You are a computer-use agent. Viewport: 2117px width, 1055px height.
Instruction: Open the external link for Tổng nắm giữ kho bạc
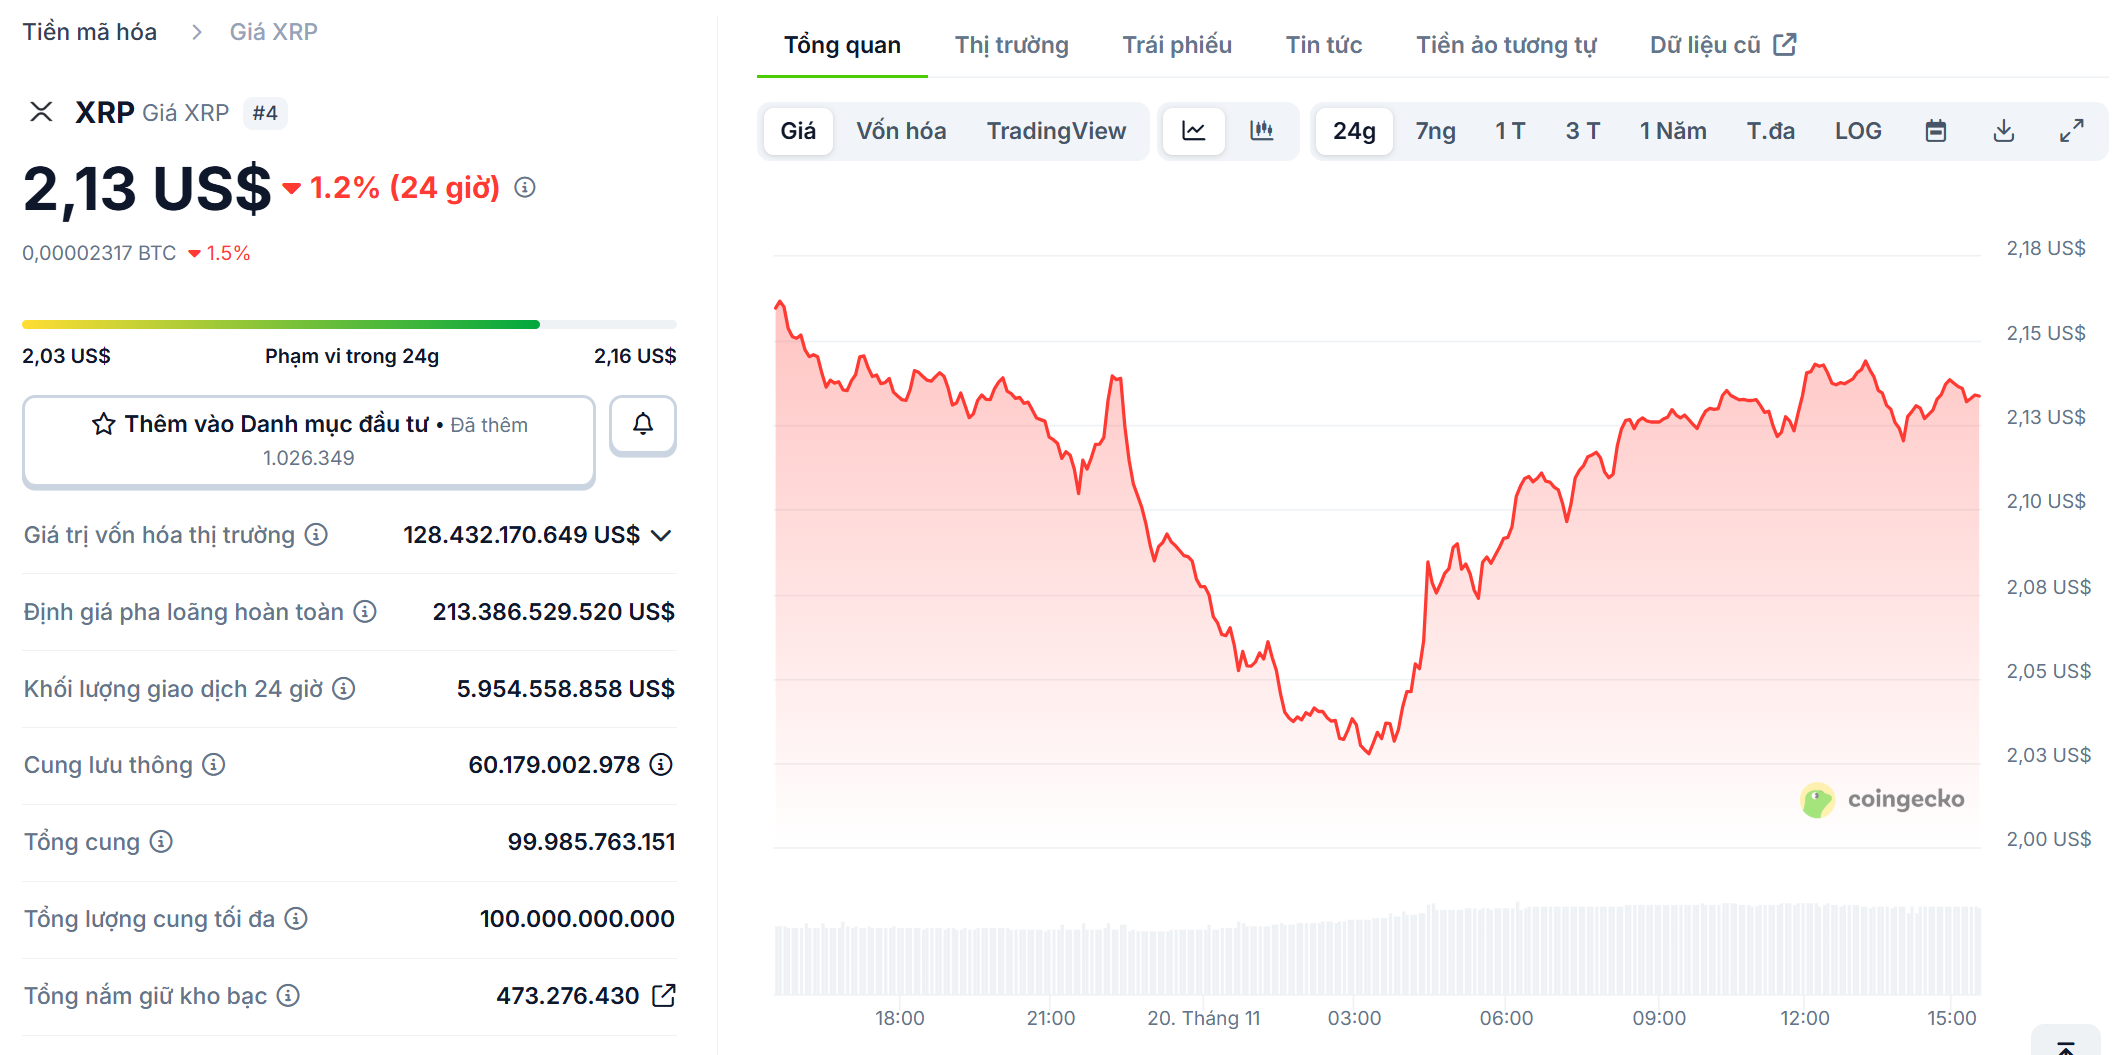click(x=662, y=995)
